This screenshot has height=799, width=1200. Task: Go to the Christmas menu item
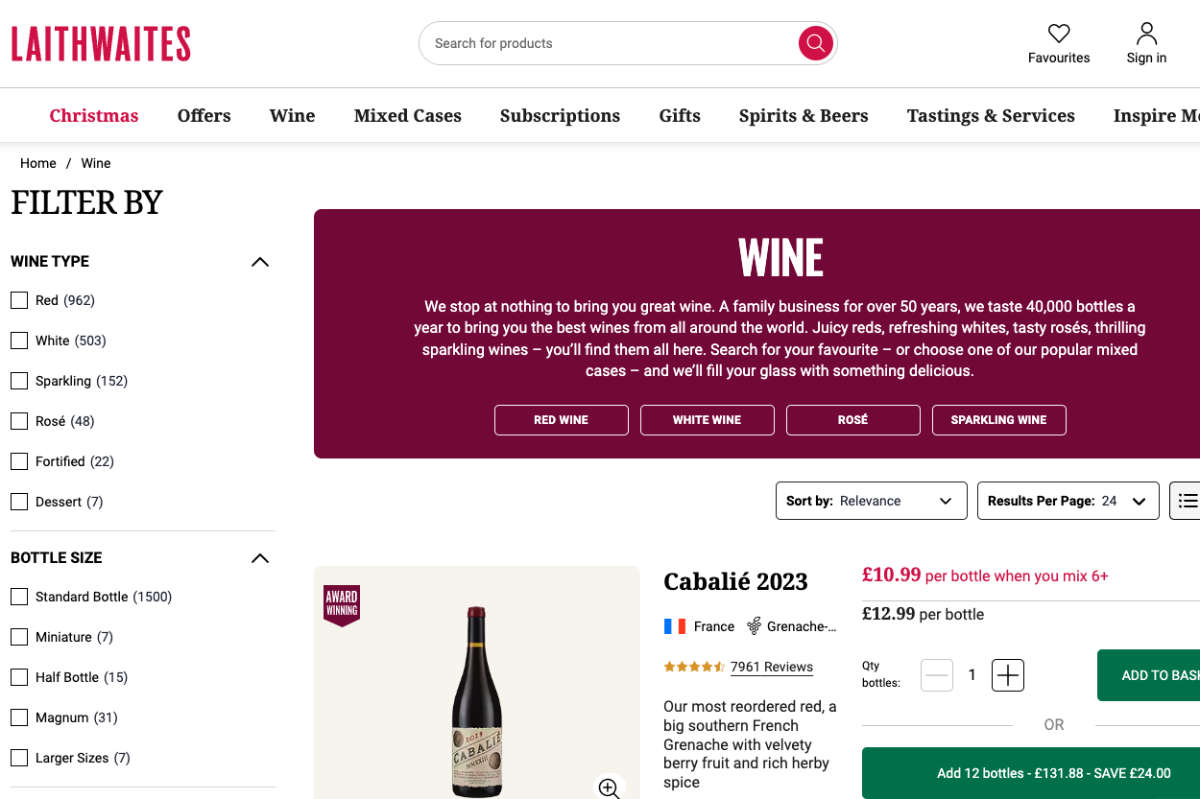click(x=94, y=116)
